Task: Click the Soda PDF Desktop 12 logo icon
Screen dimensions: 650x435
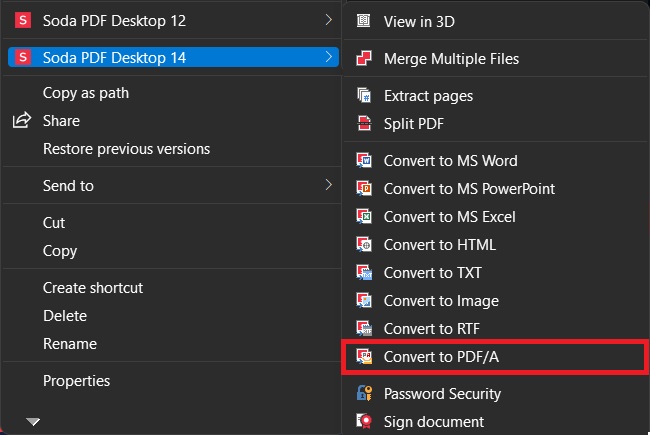Action: pyautogui.click(x=23, y=20)
